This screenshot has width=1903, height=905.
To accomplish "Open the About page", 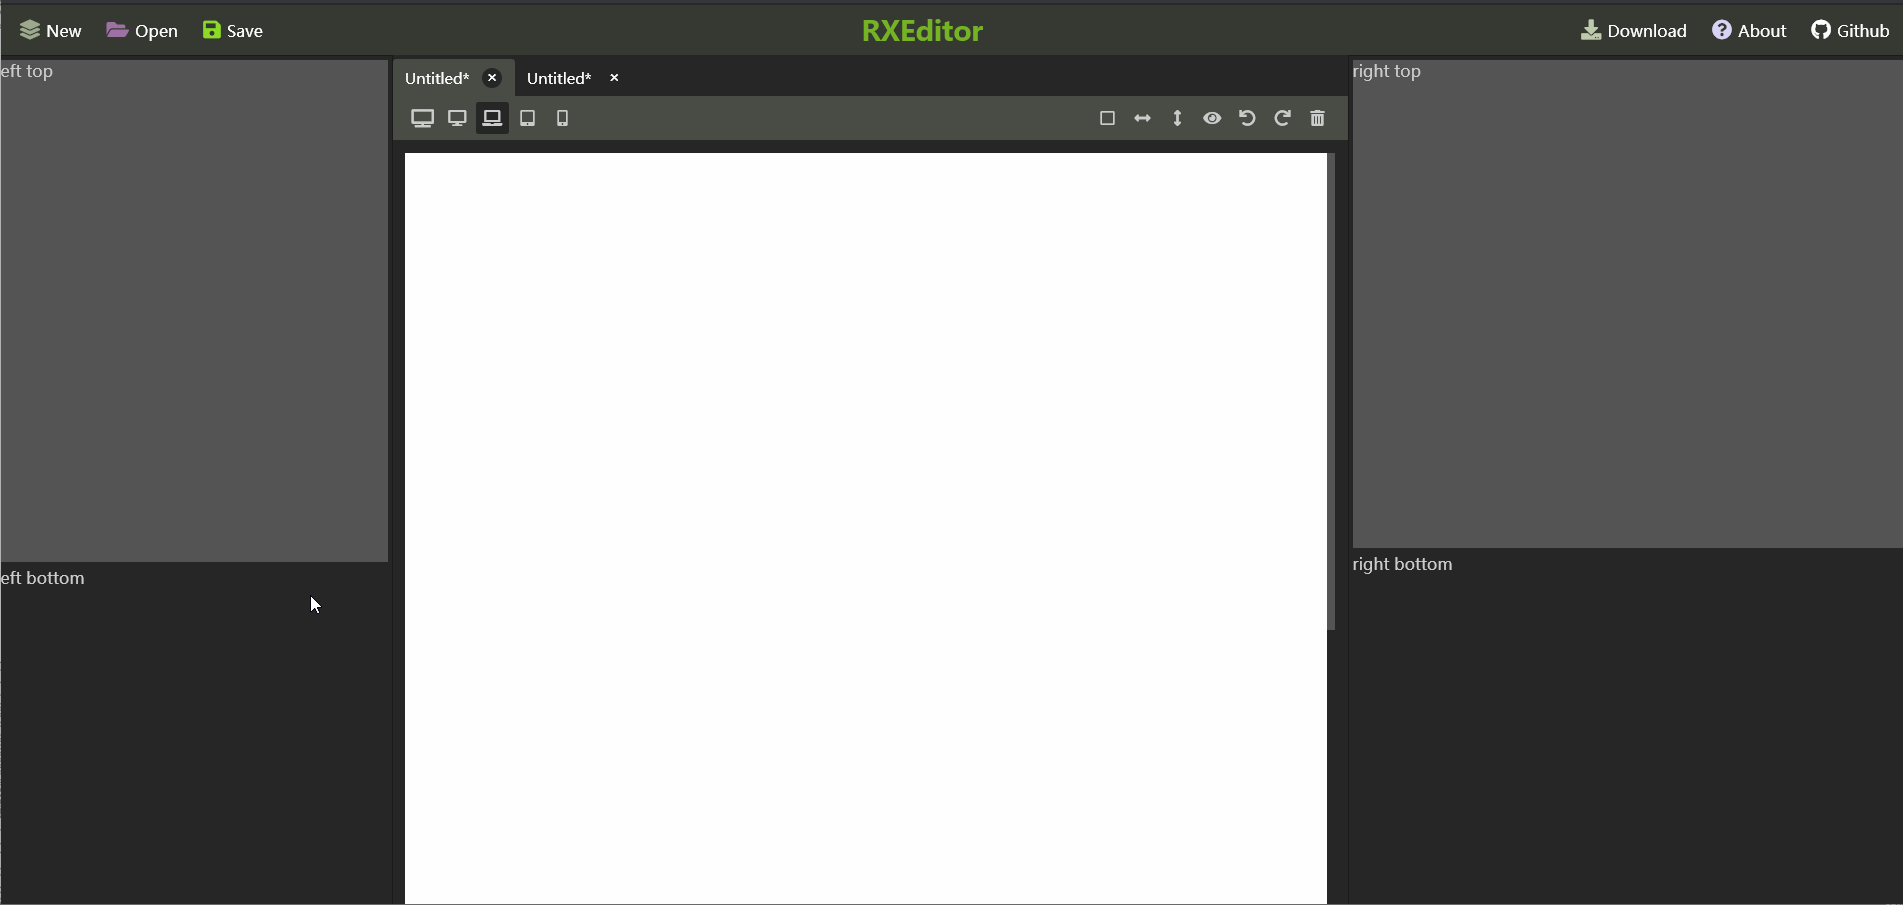I will click(1749, 31).
